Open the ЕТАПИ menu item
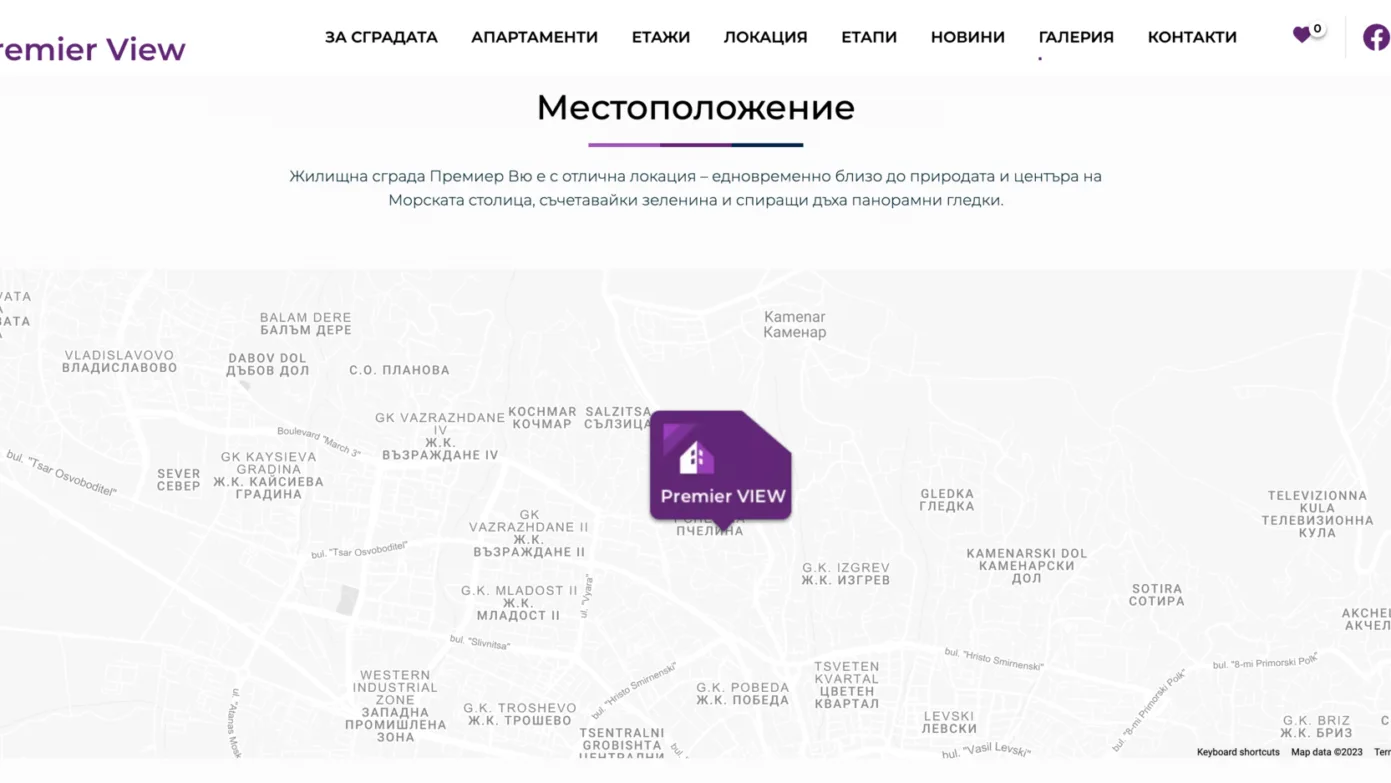 (868, 37)
